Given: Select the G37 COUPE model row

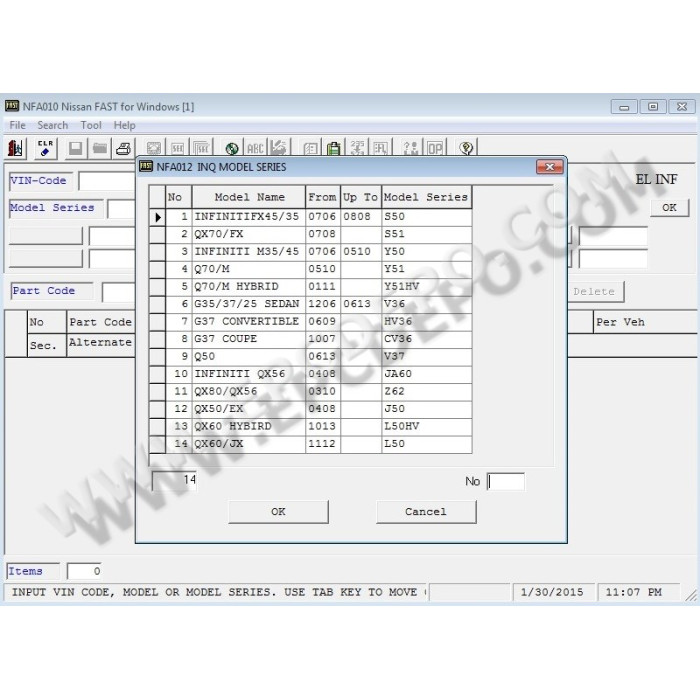Looking at the screenshot, I should coord(310,339).
